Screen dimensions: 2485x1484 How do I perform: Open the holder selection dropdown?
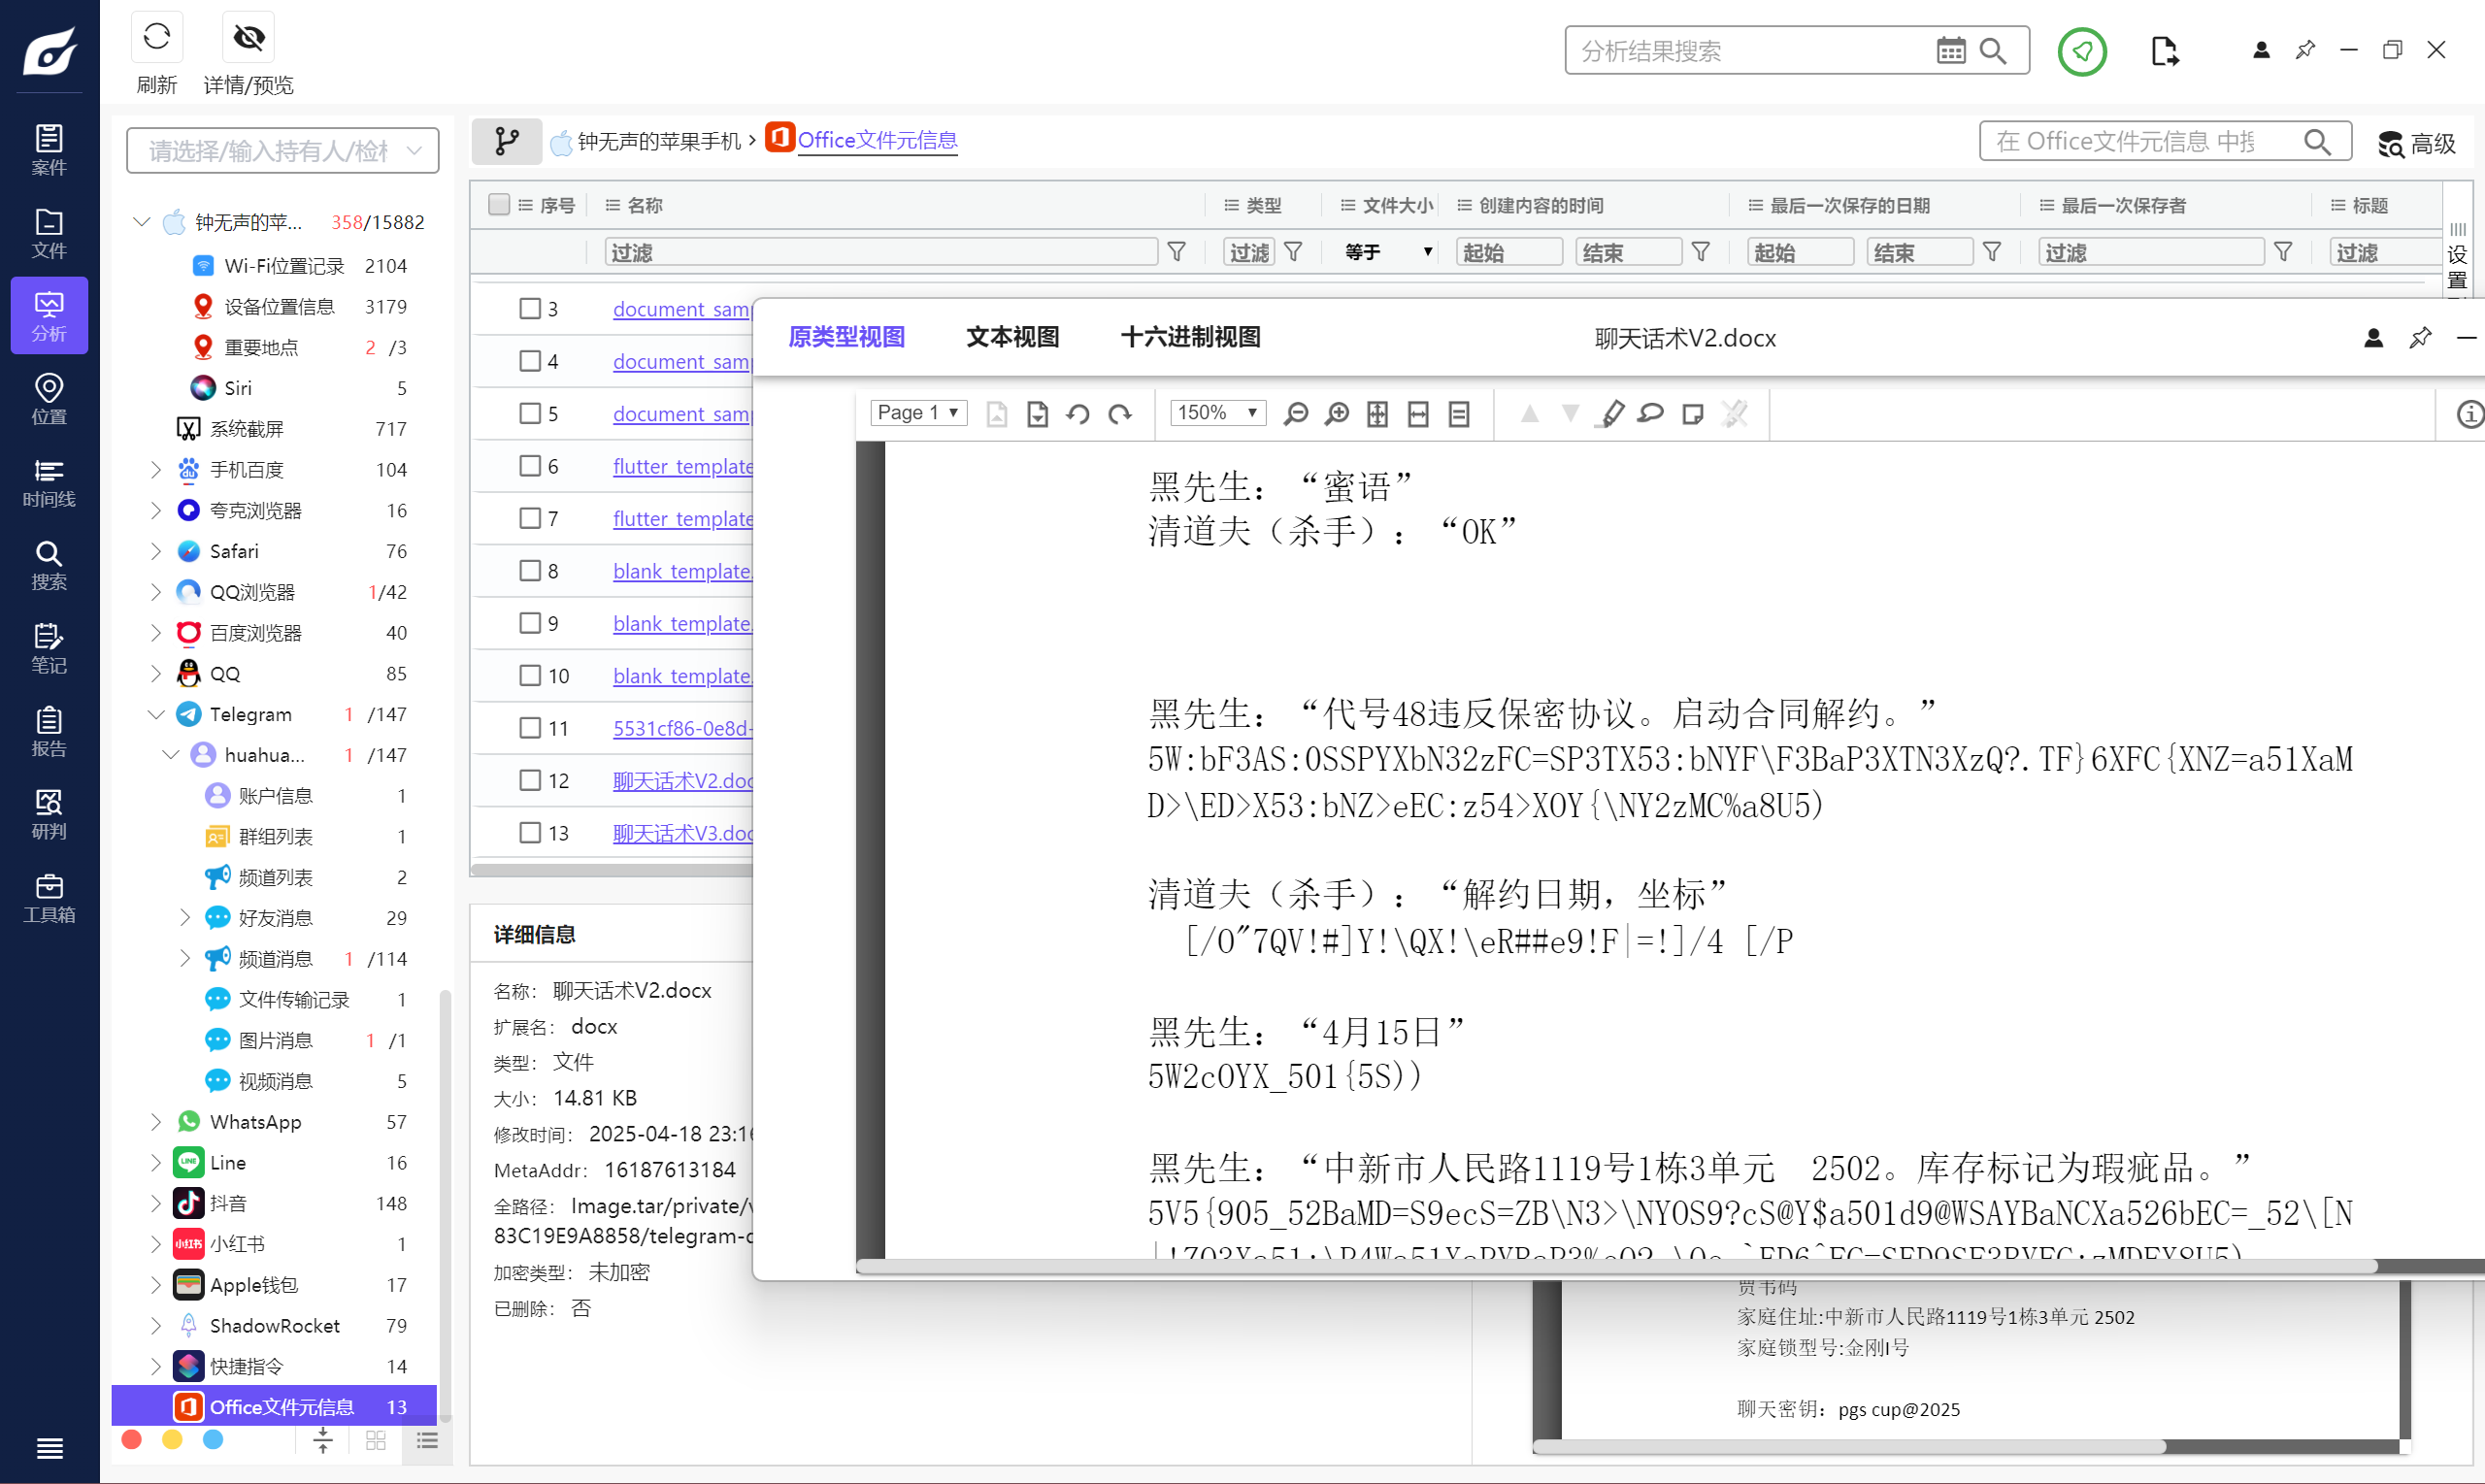tap(283, 151)
